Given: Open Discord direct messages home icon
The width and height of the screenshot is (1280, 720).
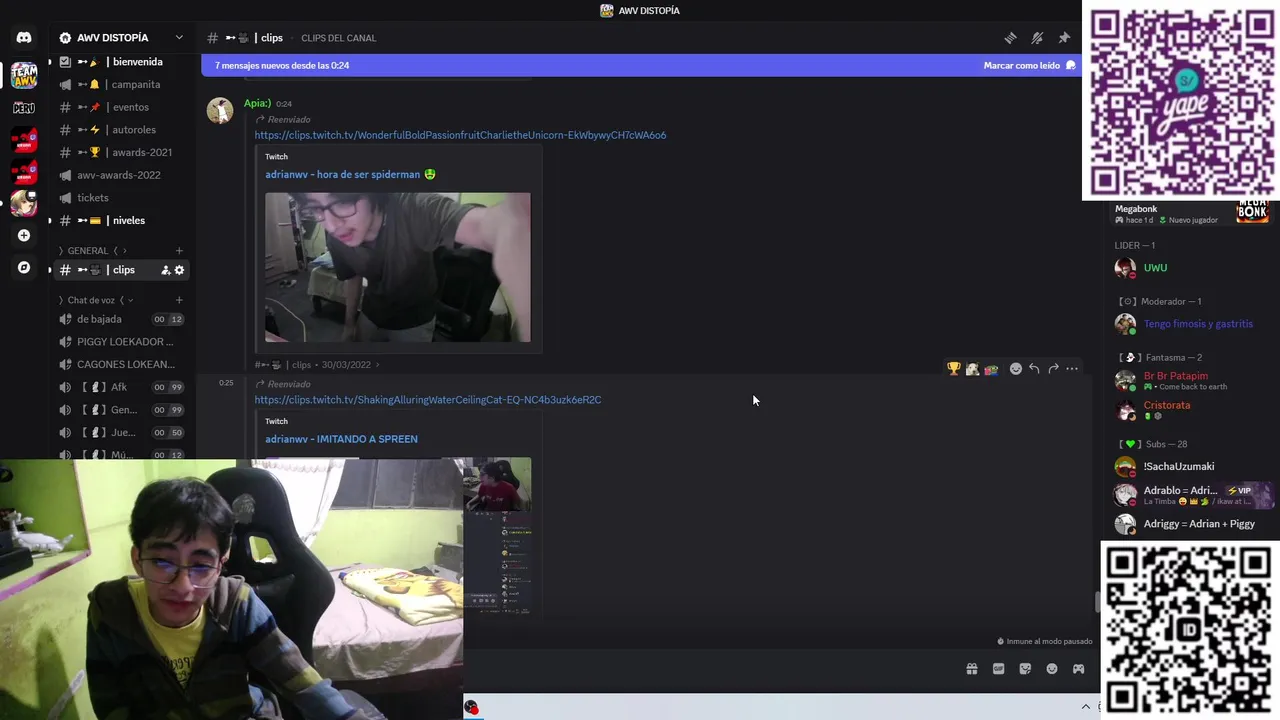Looking at the screenshot, I should (x=24, y=38).
